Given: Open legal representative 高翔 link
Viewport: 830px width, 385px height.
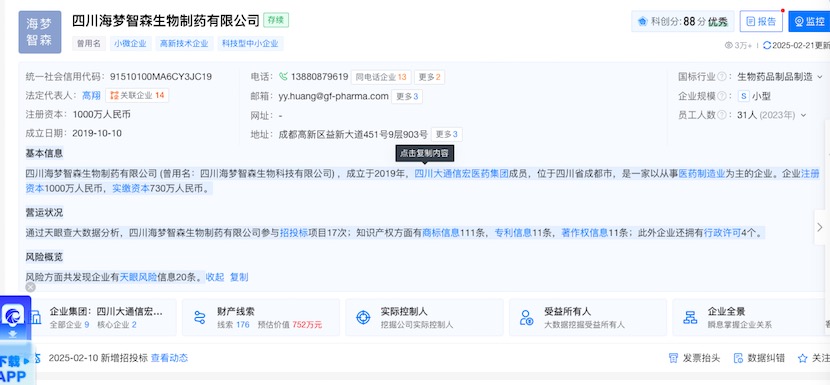Looking at the screenshot, I should 91,95.
